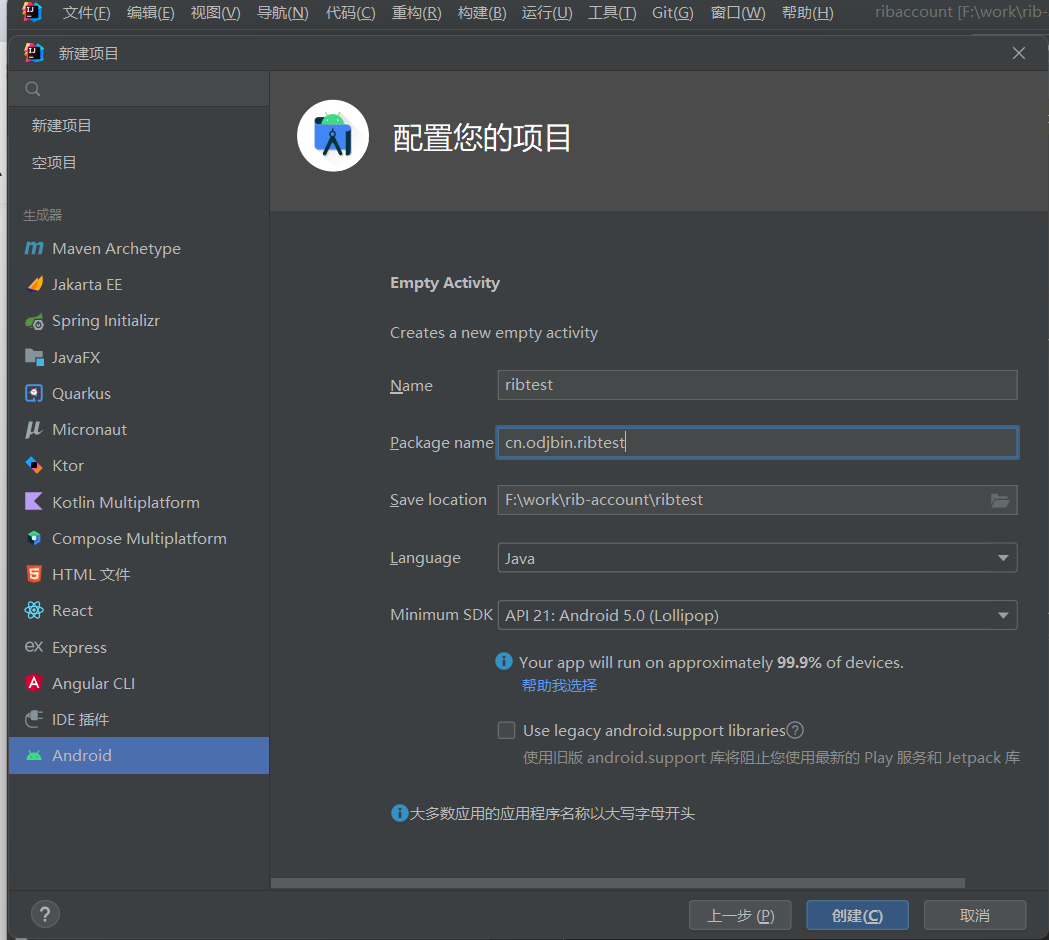The image size is (1049, 940).
Task: Open the Git(G) menu
Action: pos(672,13)
